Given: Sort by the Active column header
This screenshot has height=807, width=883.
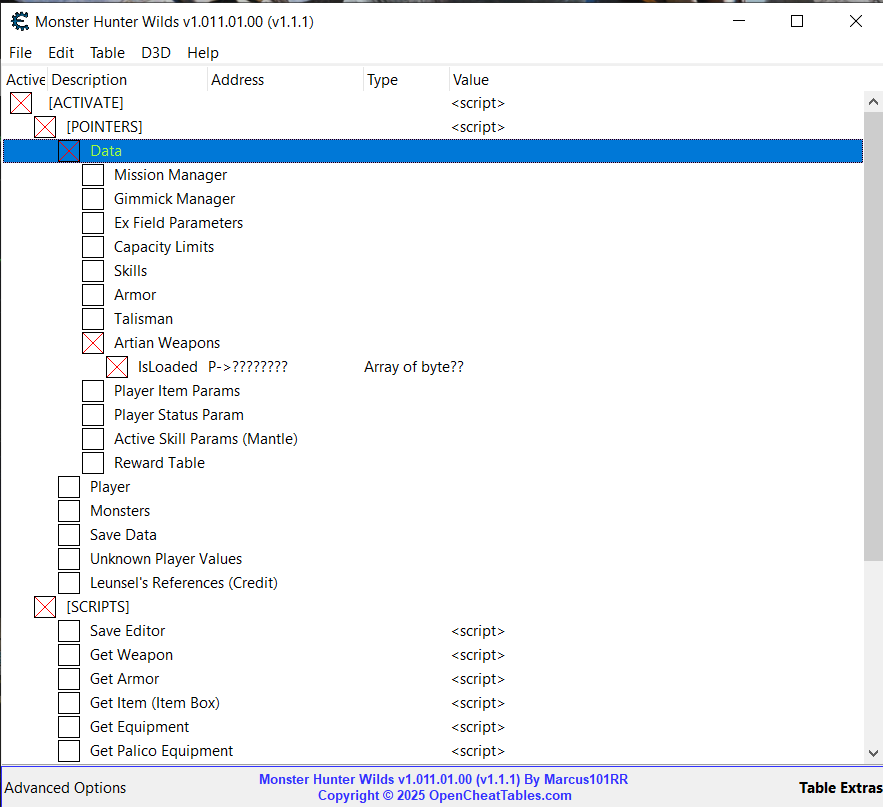Looking at the screenshot, I should click(25, 80).
